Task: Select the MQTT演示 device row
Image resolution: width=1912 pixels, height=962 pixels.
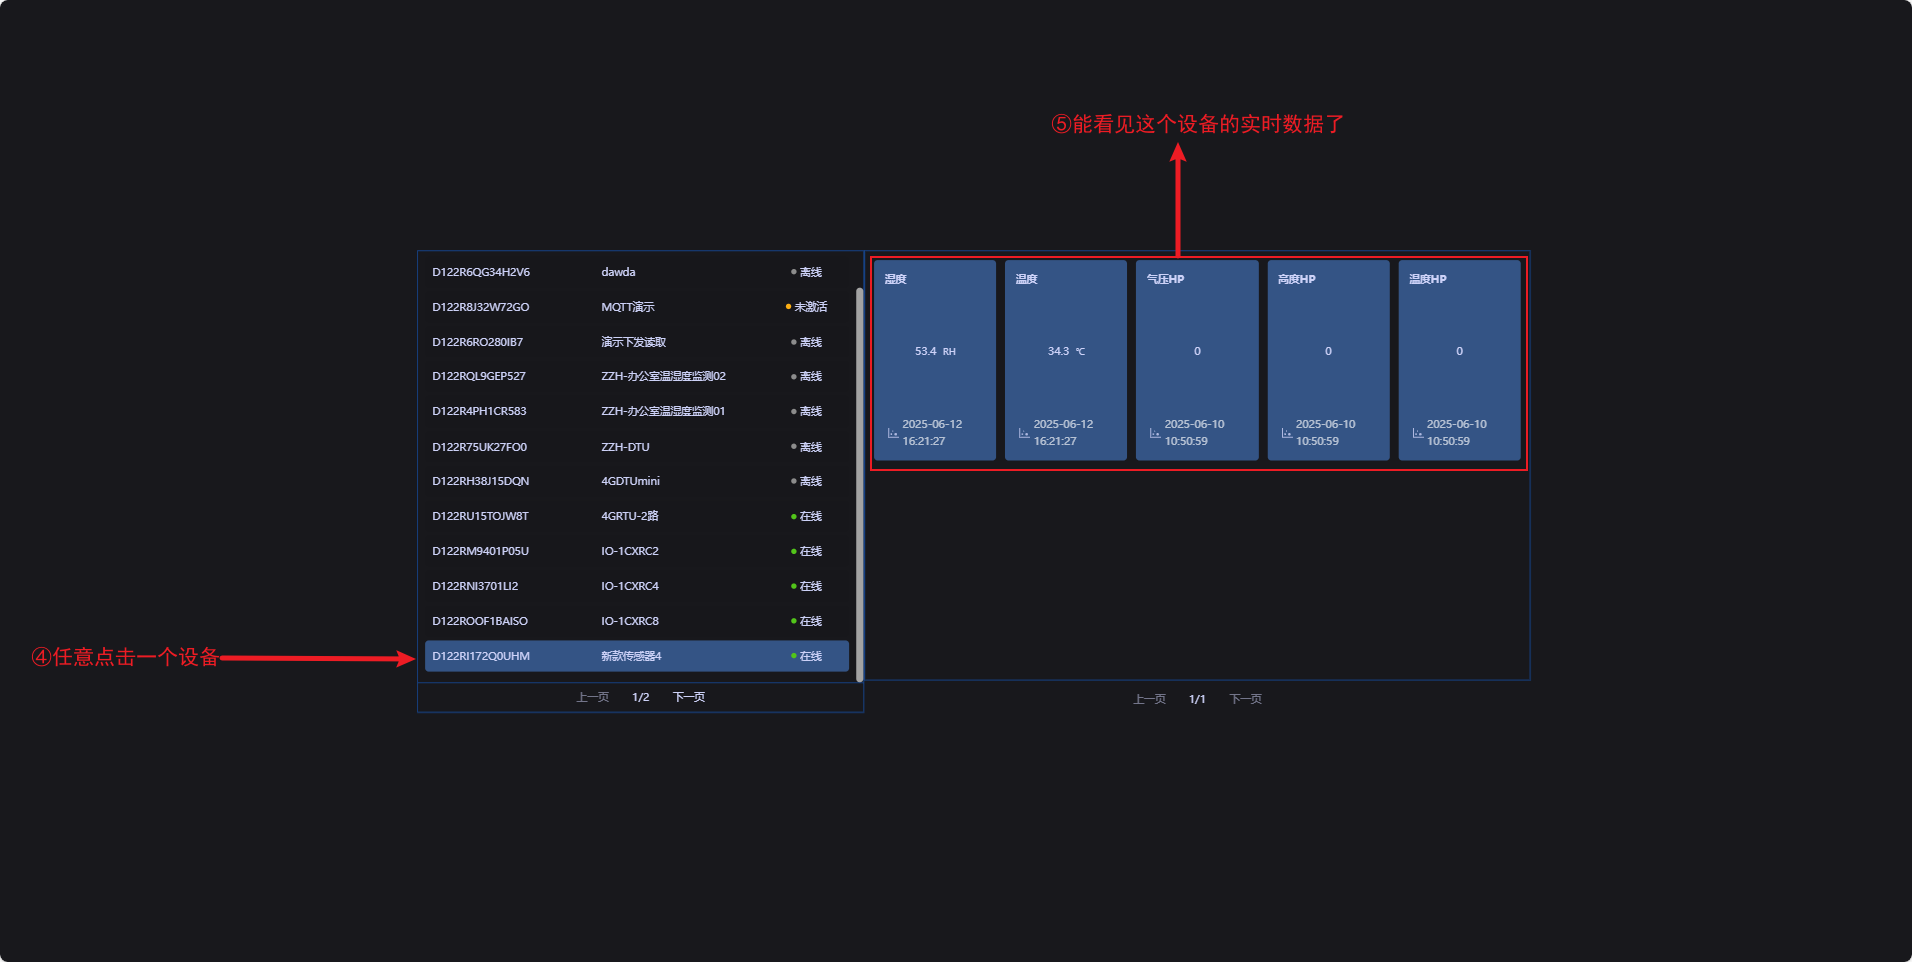Action: pos(636,307)
